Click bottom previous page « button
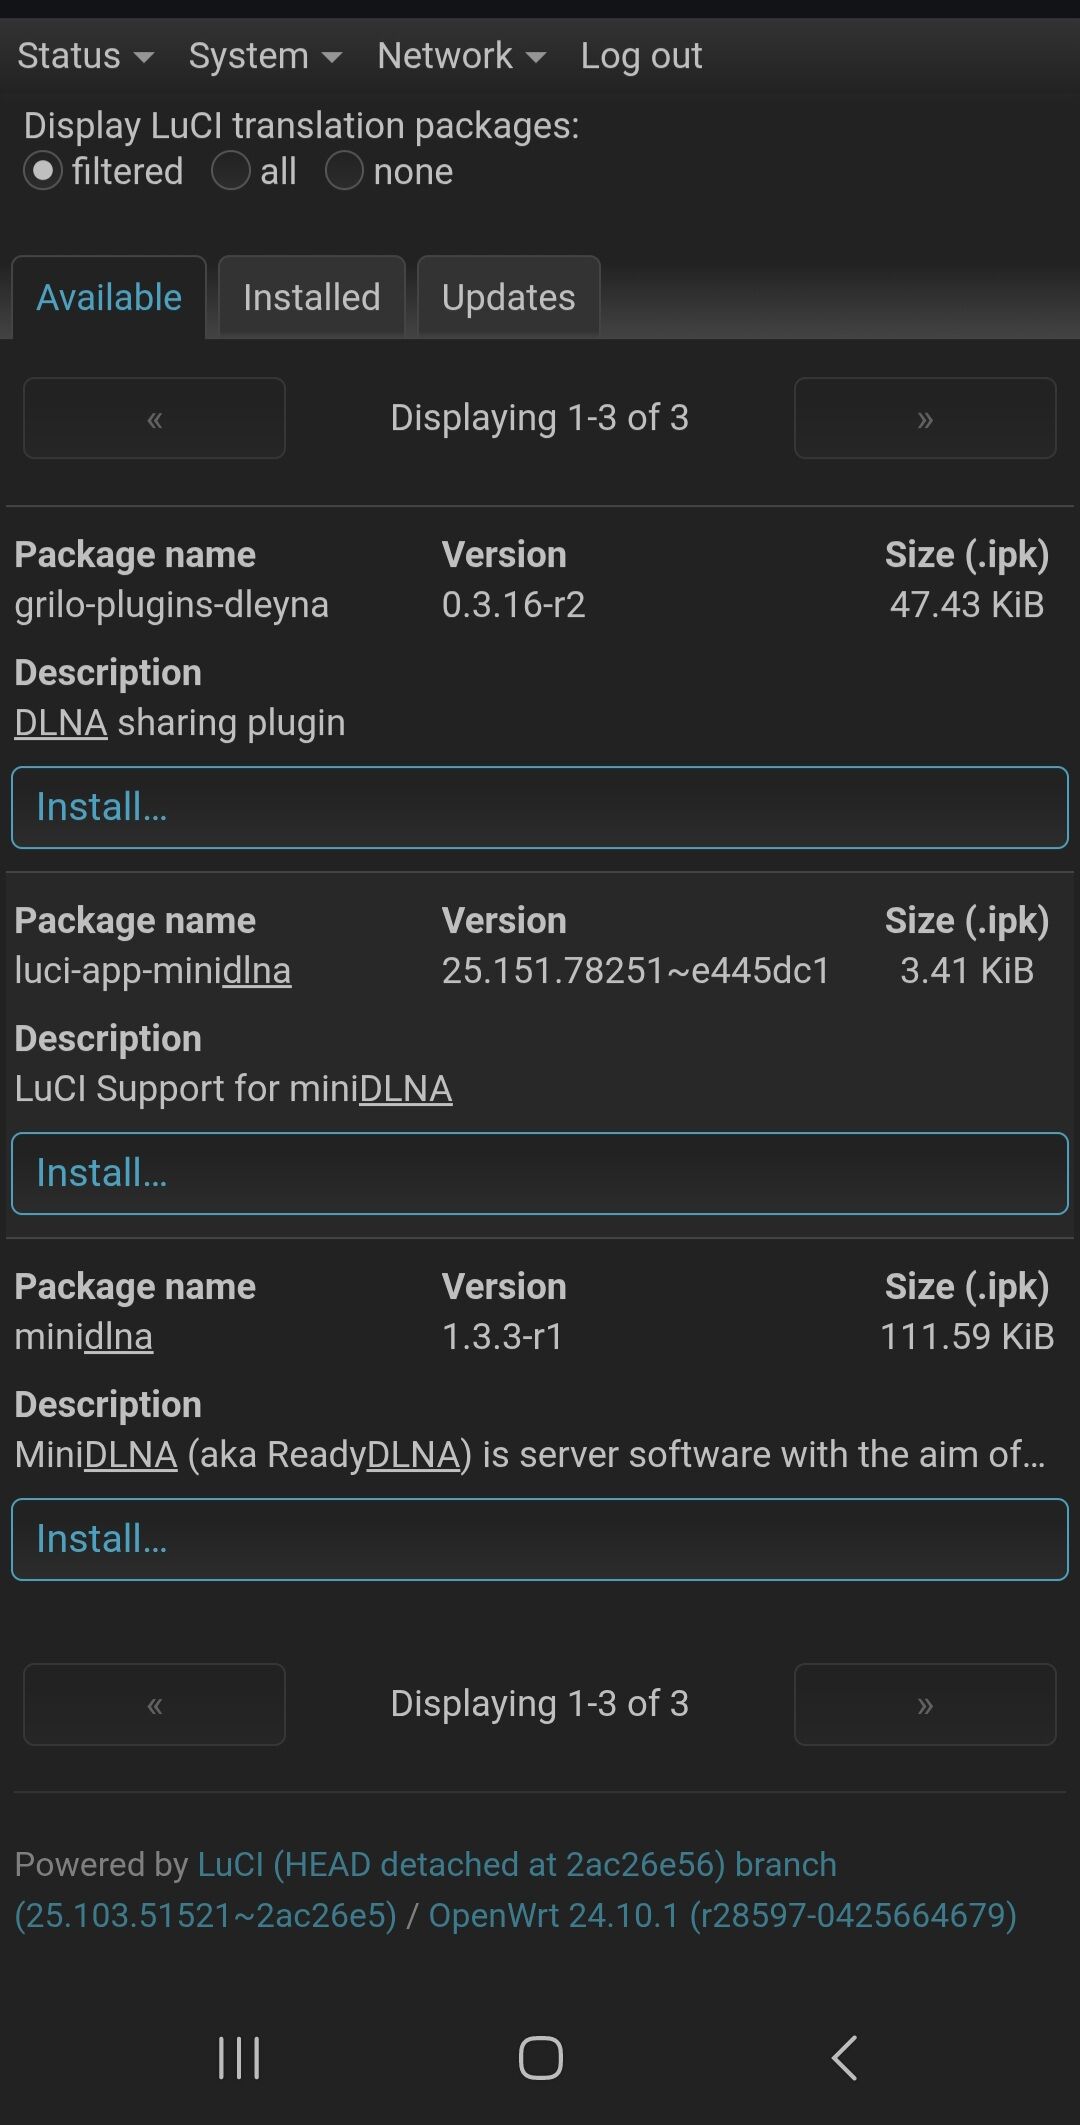1080x2125 pixels. click(154, 1704)
